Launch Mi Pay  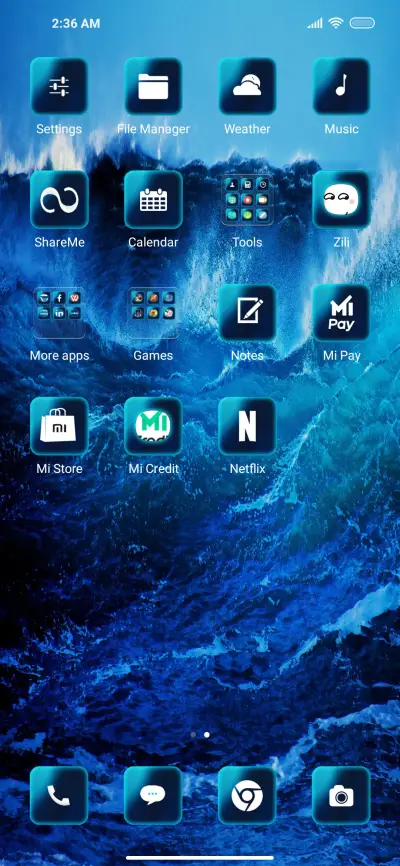click(x=341, y=313)
